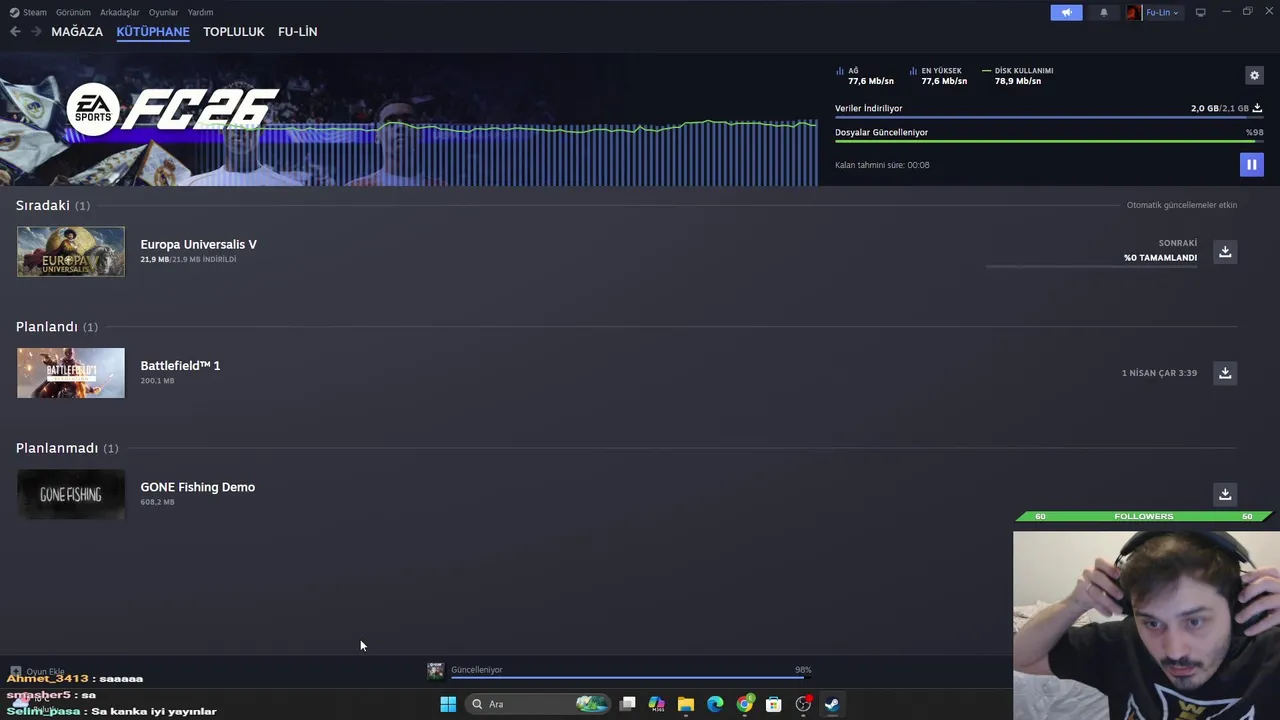Viewport: 1280px width, 720px height.
Task: Open the Yardım menu
Action: tap(200, 12)
